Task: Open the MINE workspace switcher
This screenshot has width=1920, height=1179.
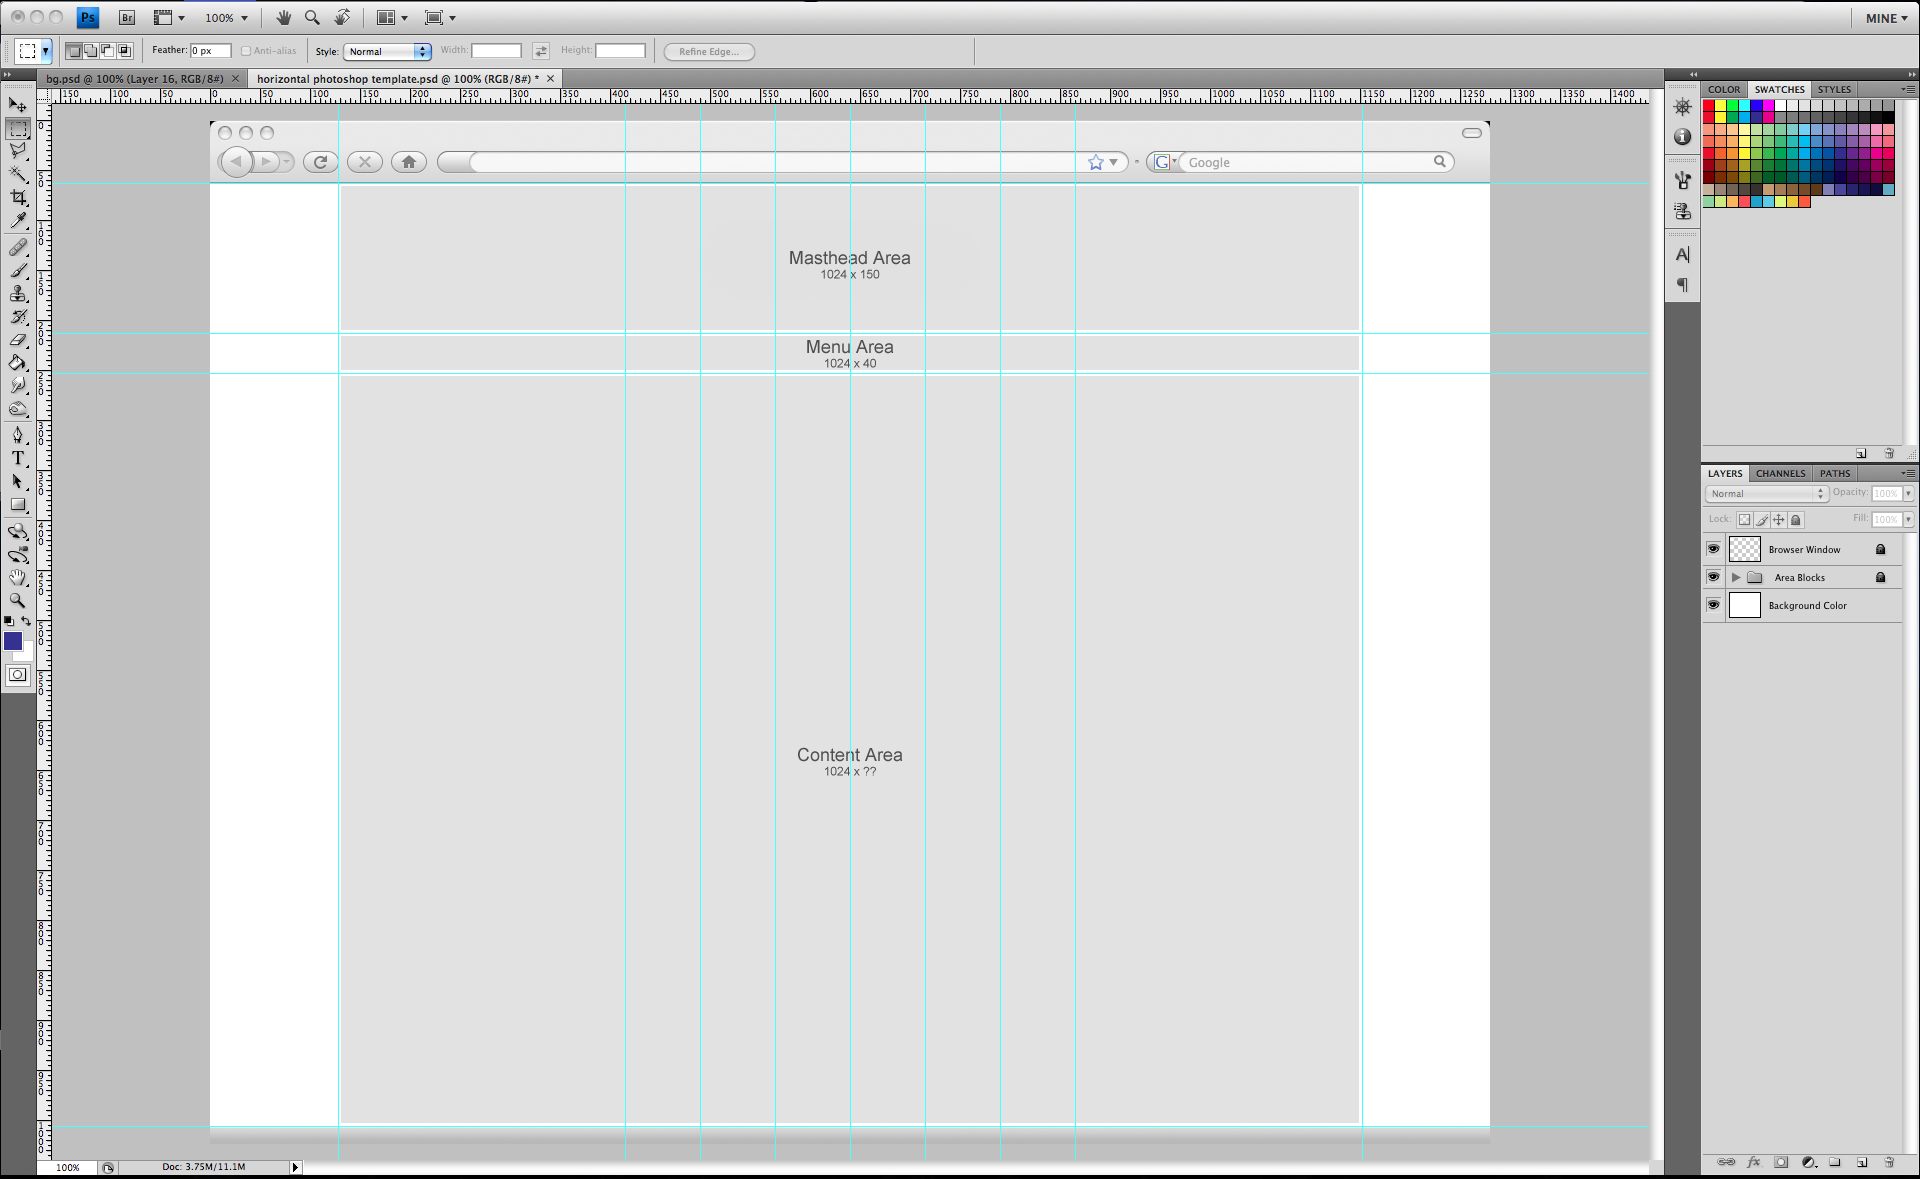Action: coord(1886,18)
